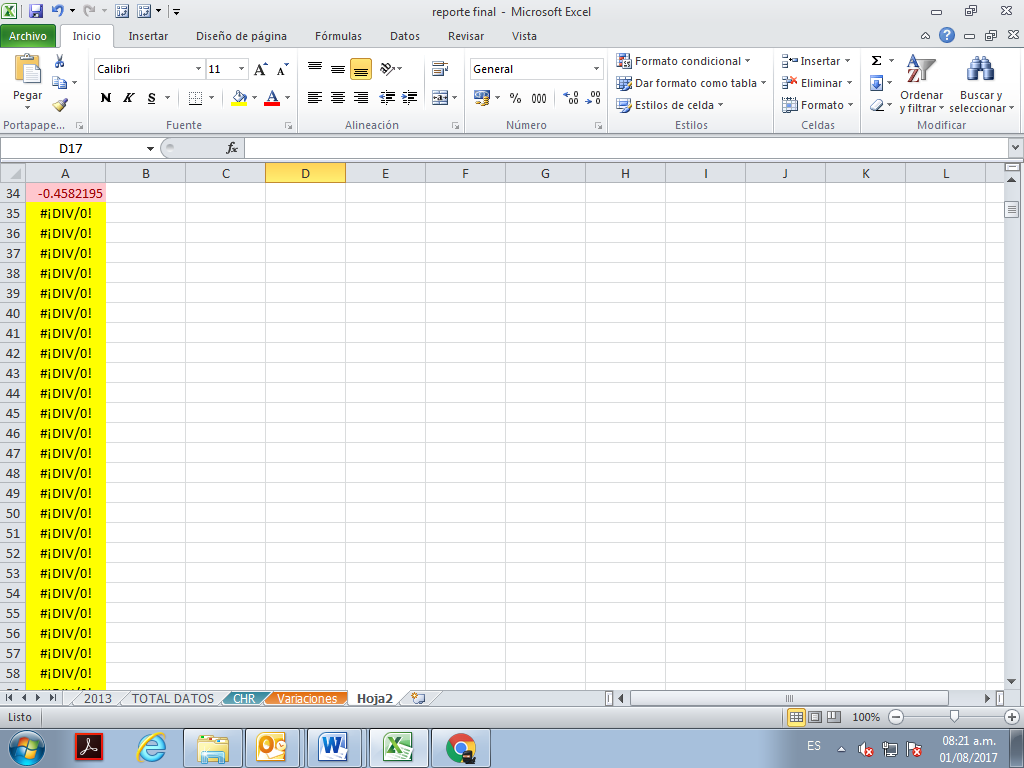Click the Fill down arrow icon

pos(876,83)
